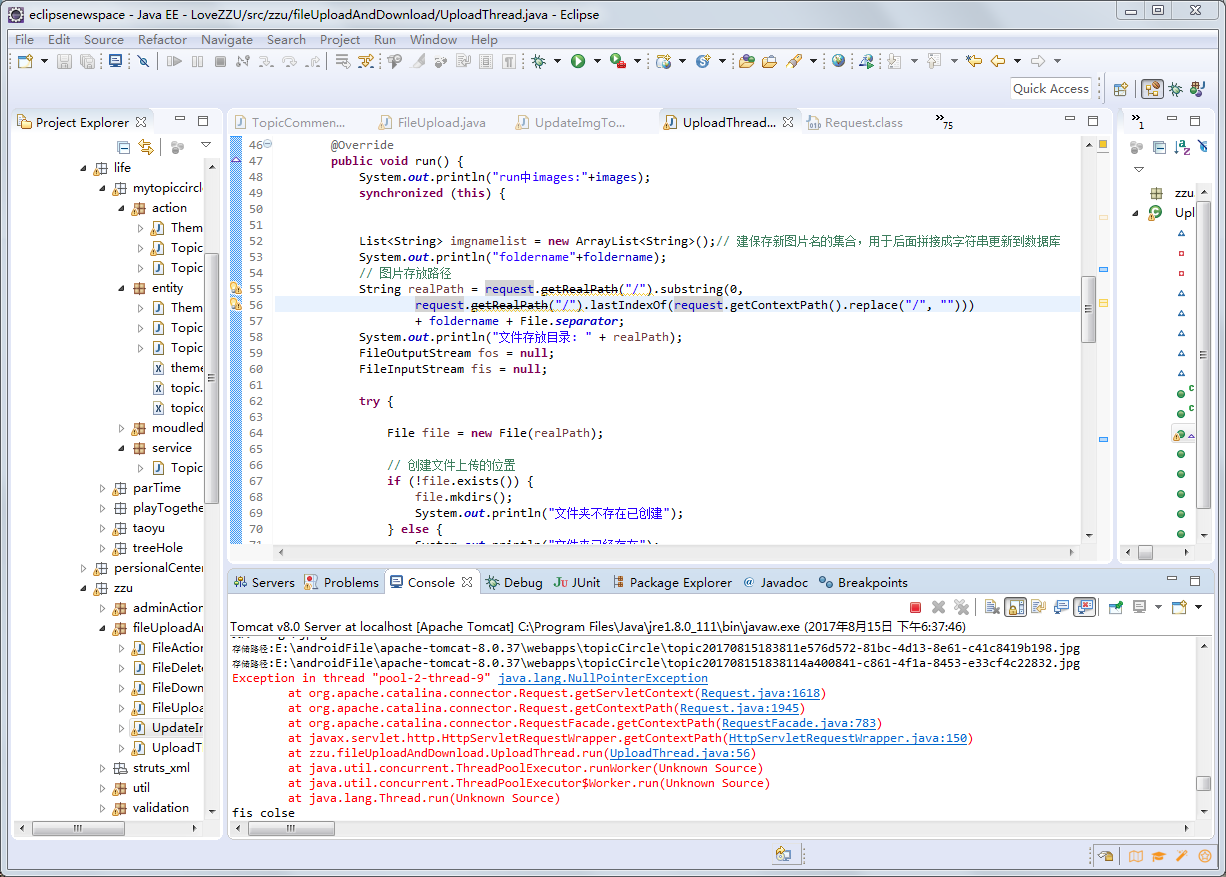Switch to the Debug perspective icon
Image resolution: width=1226 pixels, height=877 pixels.
(x=1175, y=89)
